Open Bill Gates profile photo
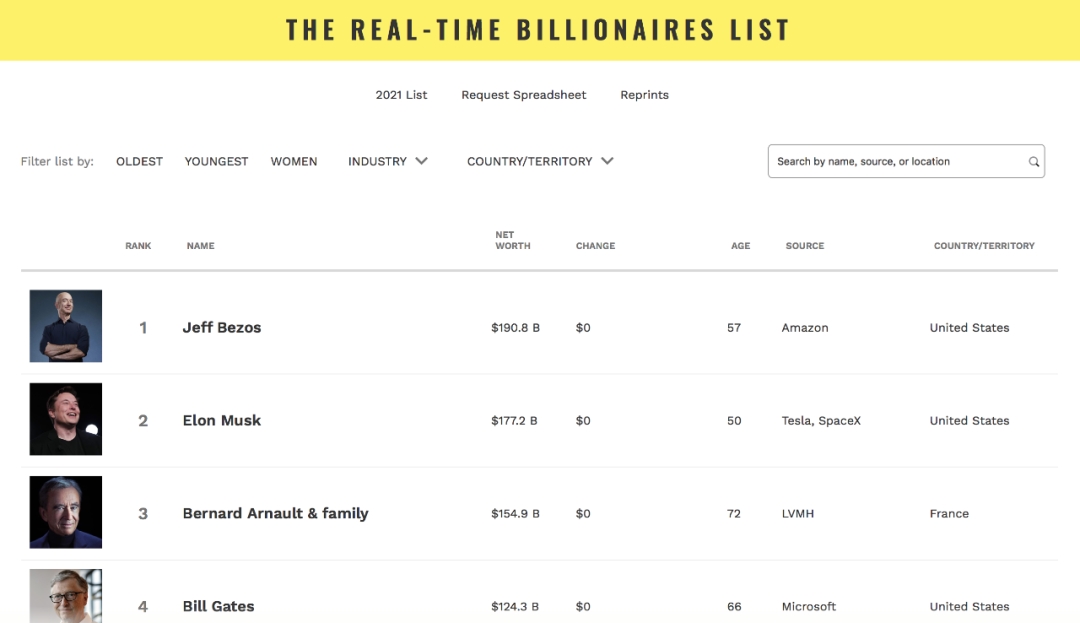 [66, 595]
